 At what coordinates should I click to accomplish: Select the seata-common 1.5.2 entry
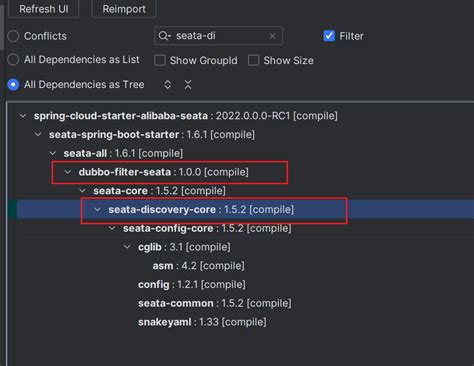click(x=215, y=303)
